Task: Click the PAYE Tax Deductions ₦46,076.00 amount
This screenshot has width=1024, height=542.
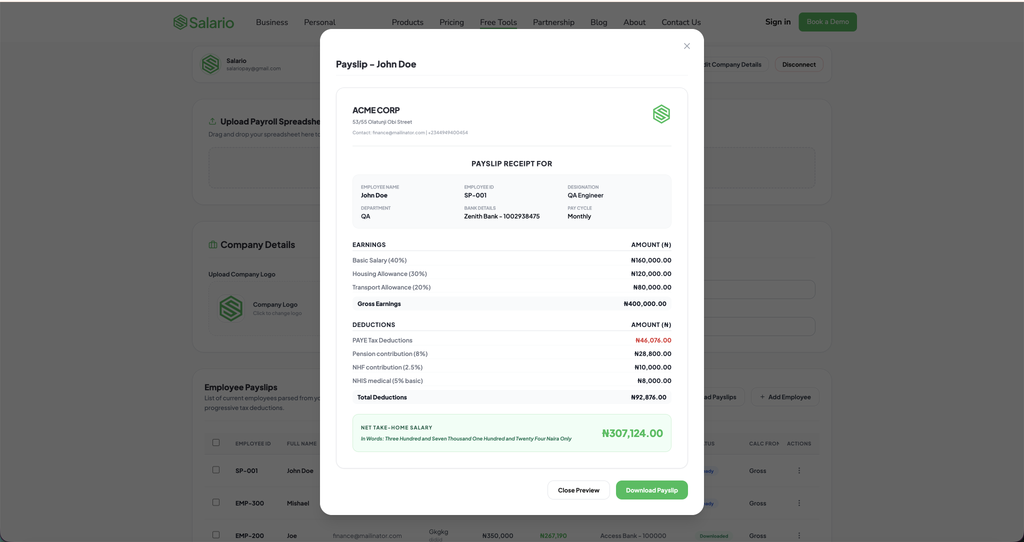Action: pos(653,340)
